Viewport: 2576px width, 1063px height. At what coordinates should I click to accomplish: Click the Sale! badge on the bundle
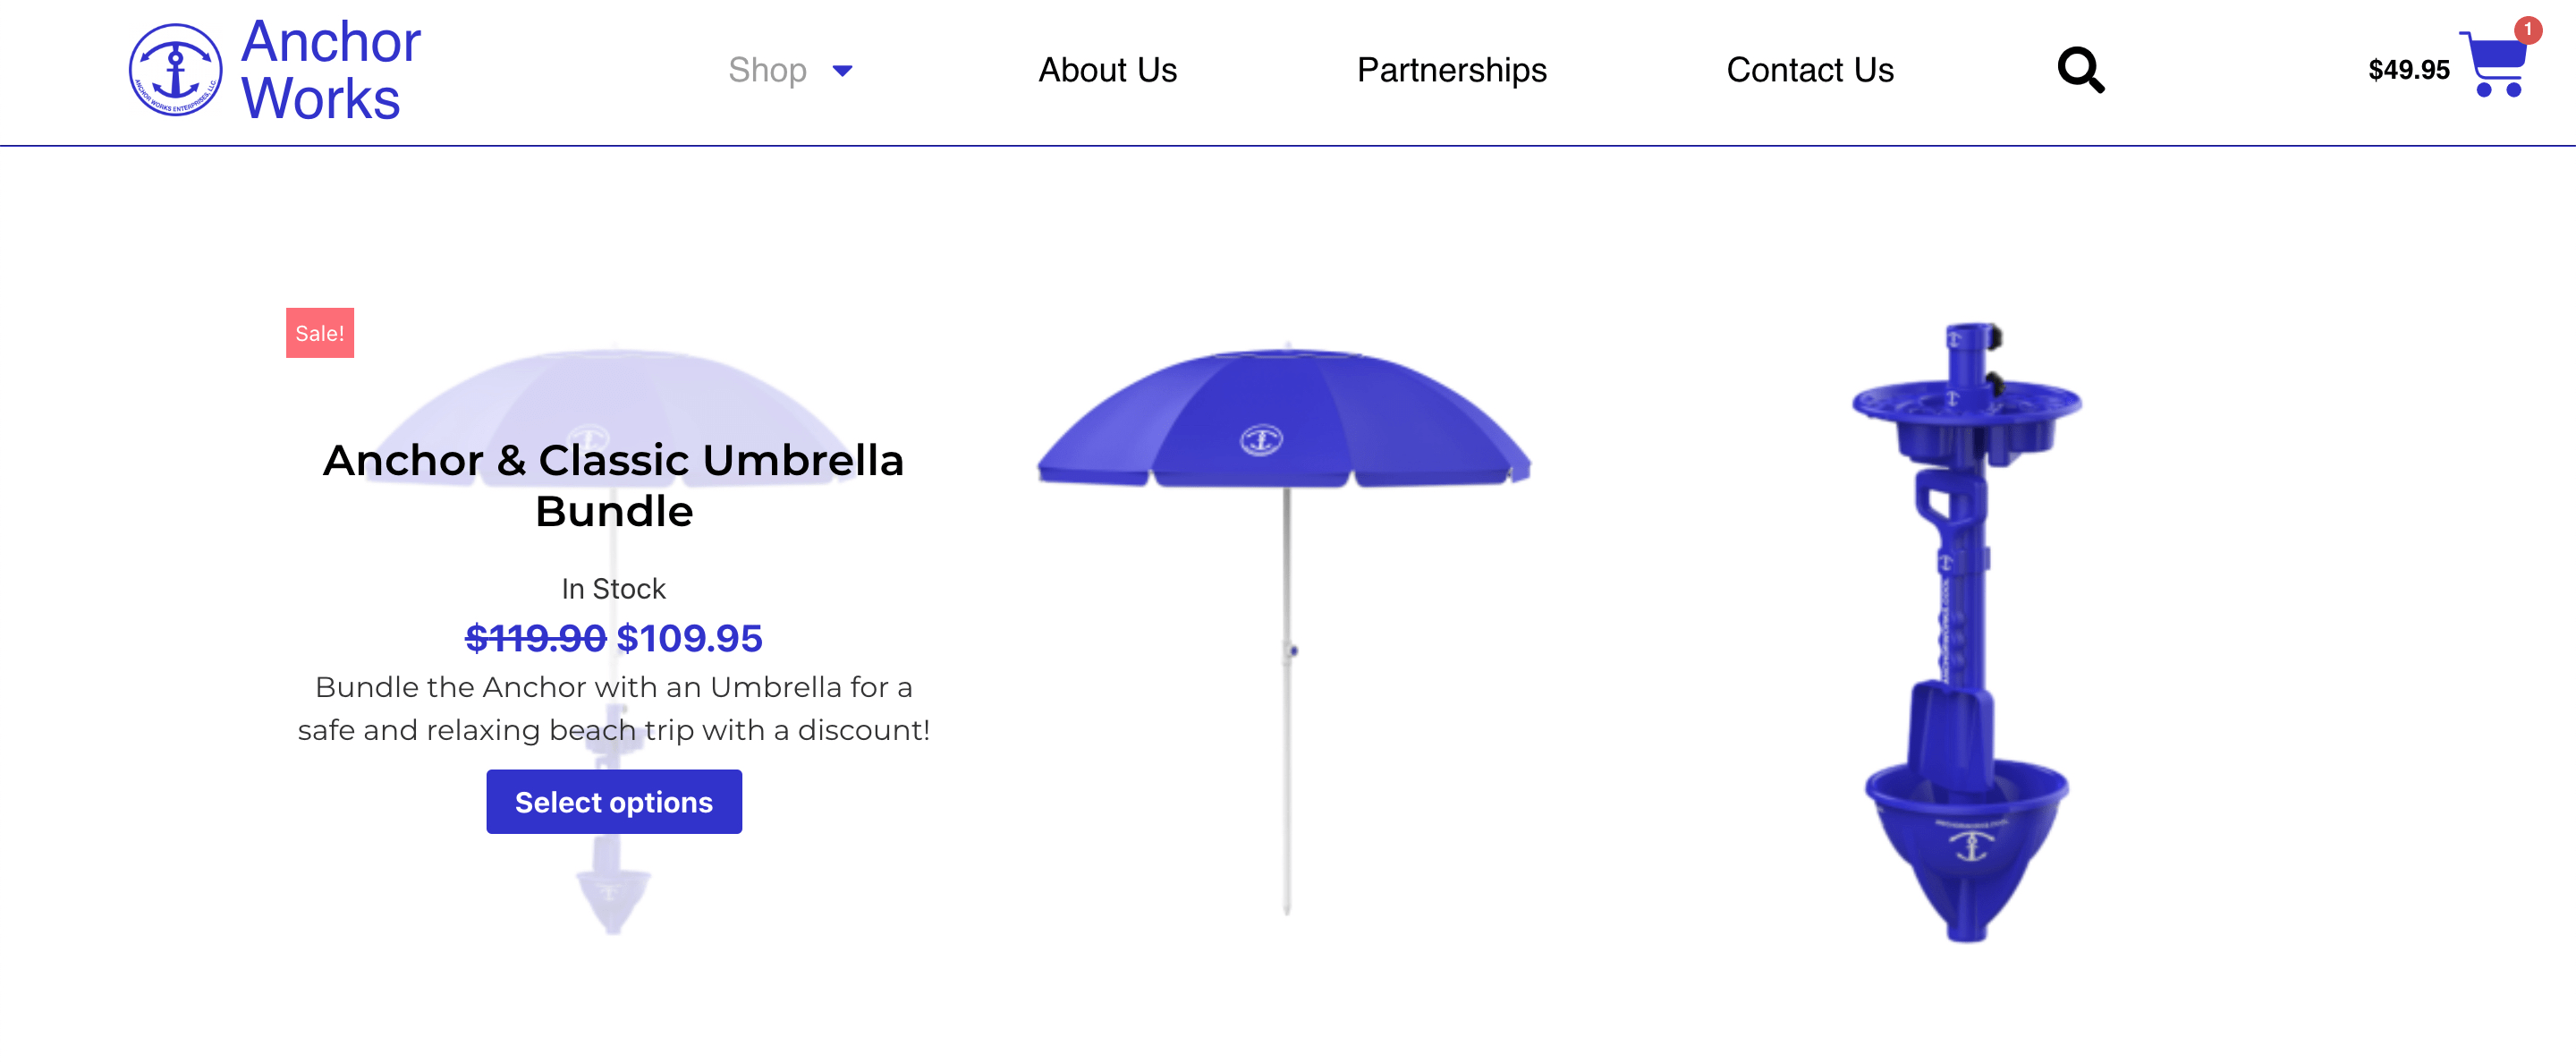point(319,333)
